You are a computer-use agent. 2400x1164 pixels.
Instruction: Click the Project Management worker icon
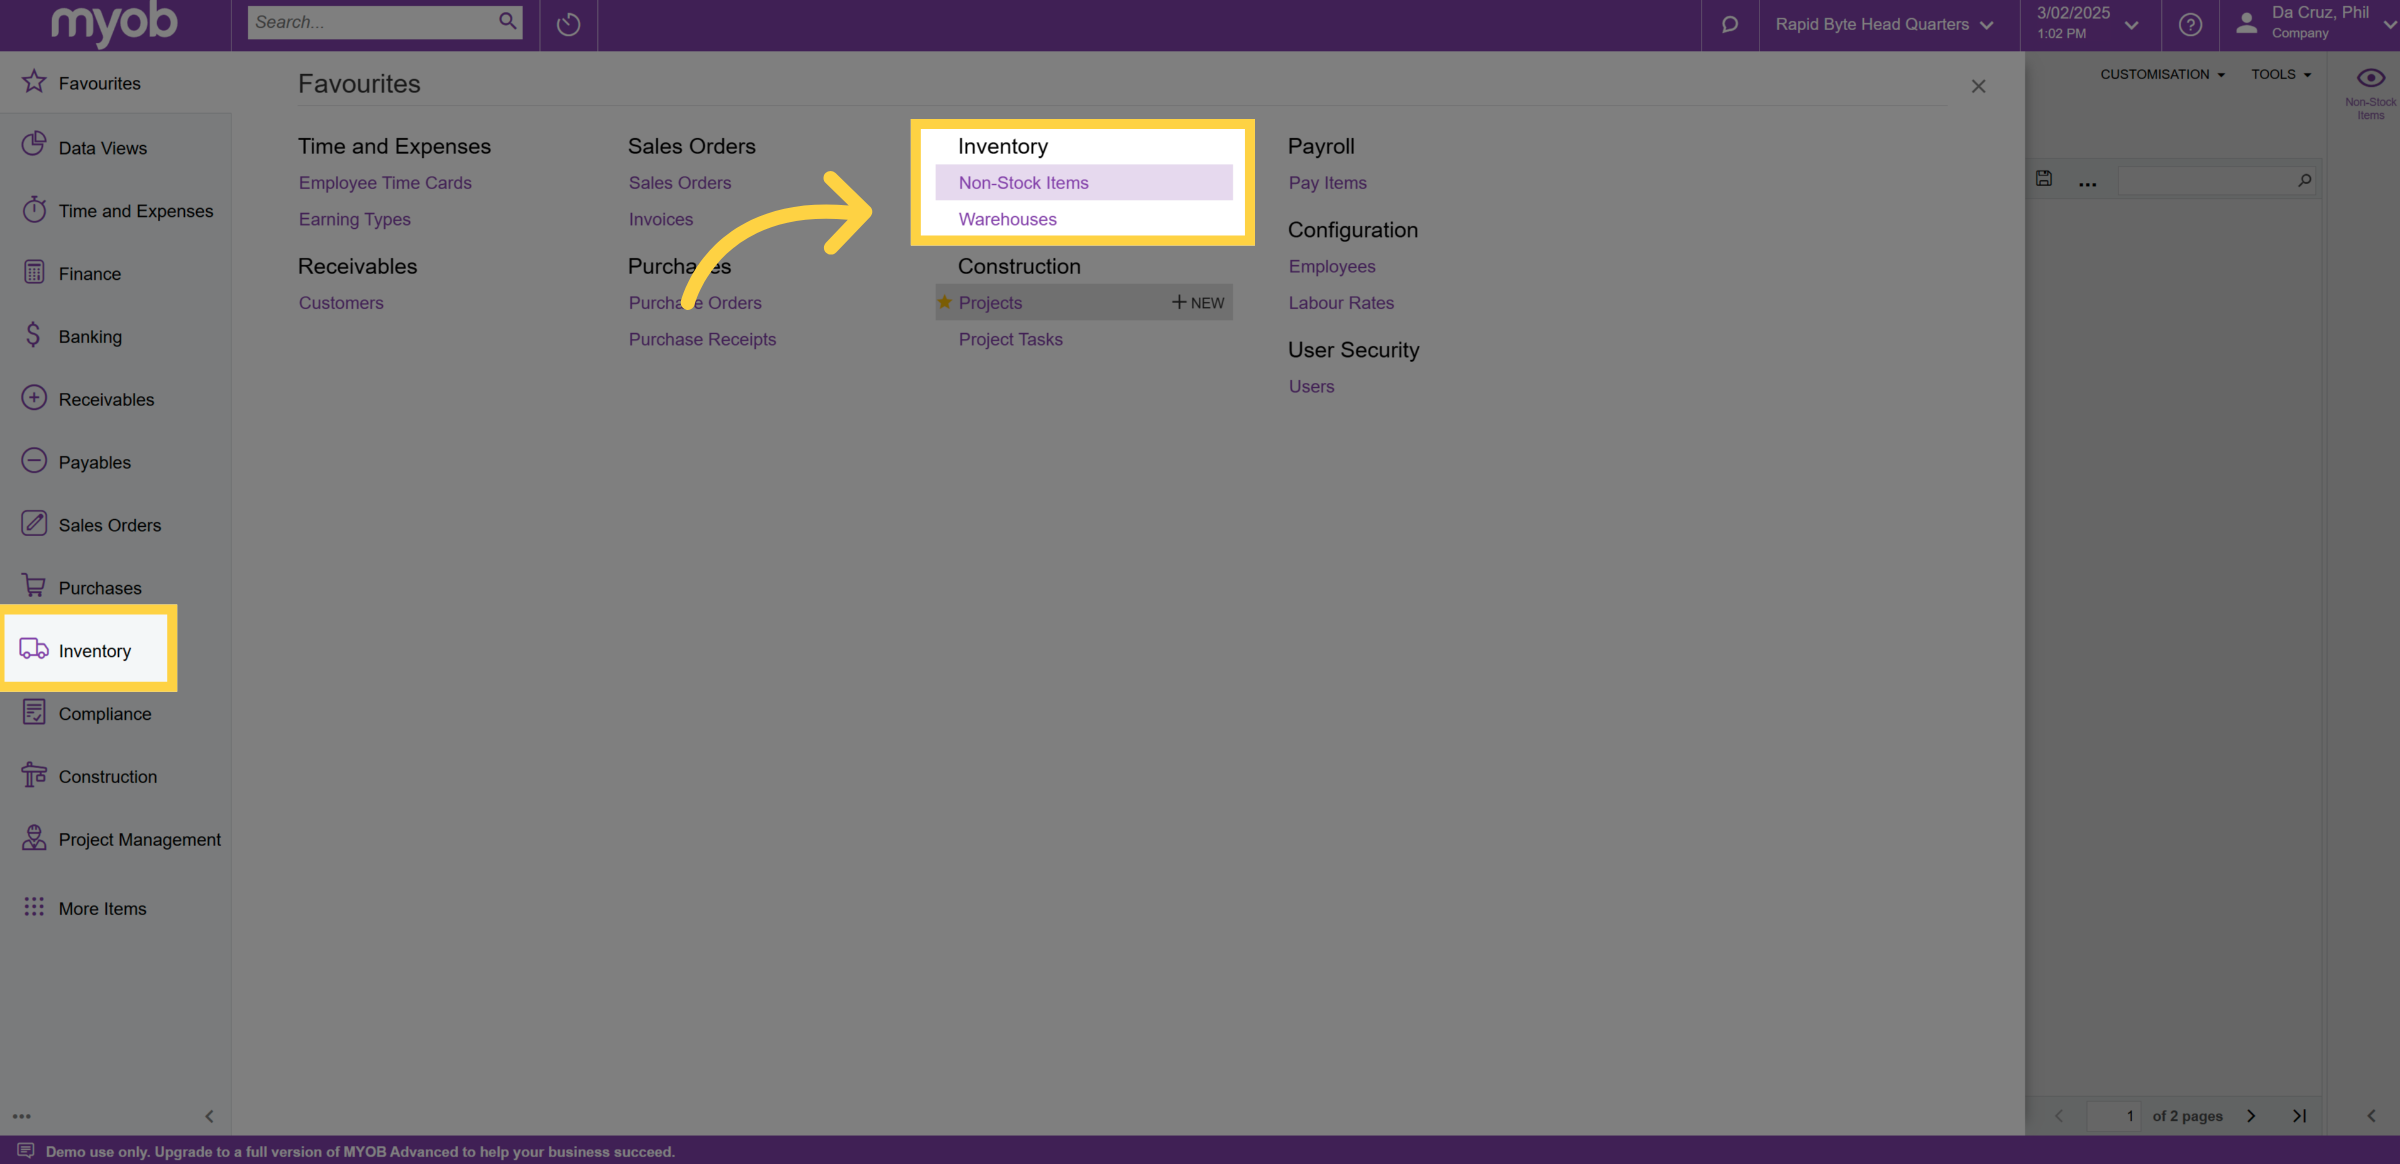pos(34,838)
